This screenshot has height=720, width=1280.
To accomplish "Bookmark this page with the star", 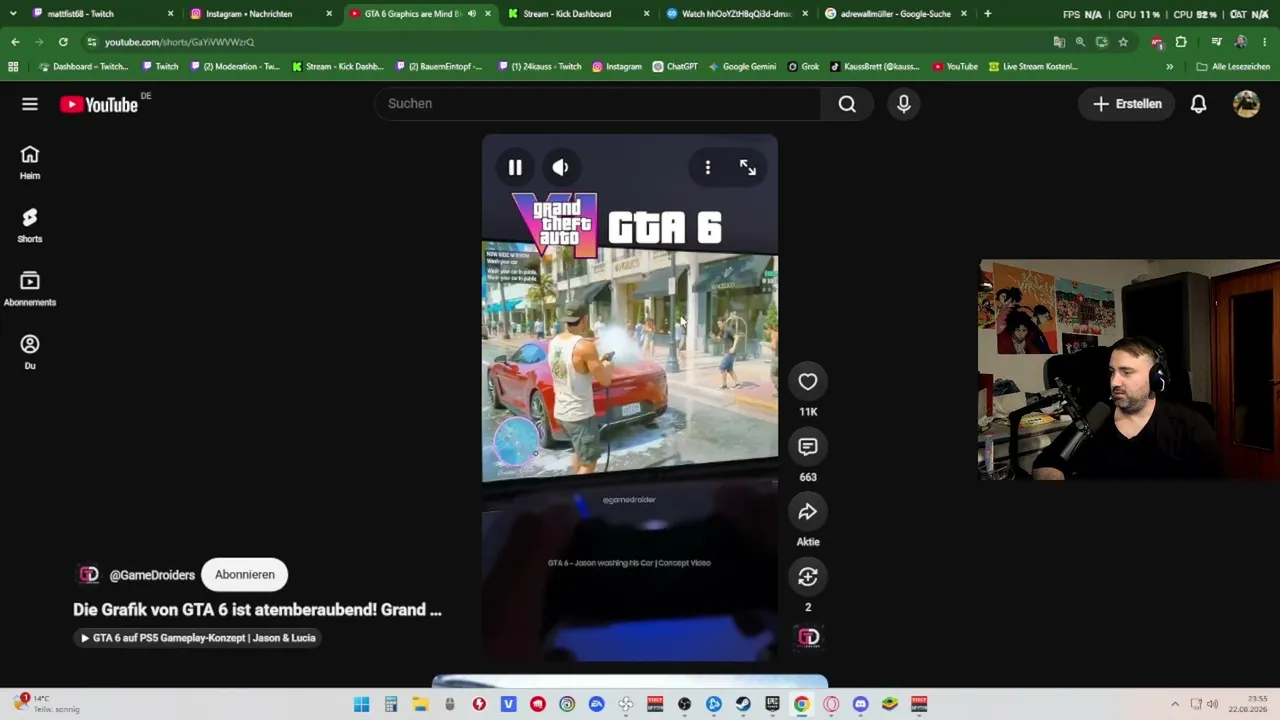I will coord(1123,42).
